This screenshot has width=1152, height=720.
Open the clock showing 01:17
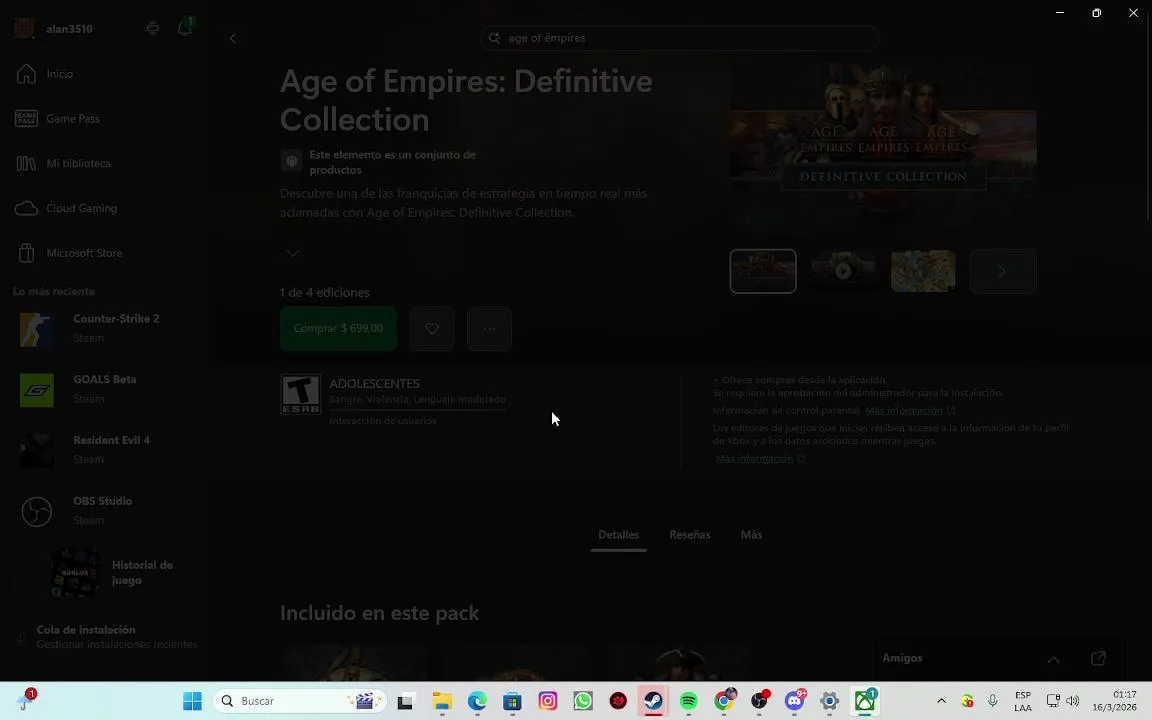click(x=1114, y=701)
